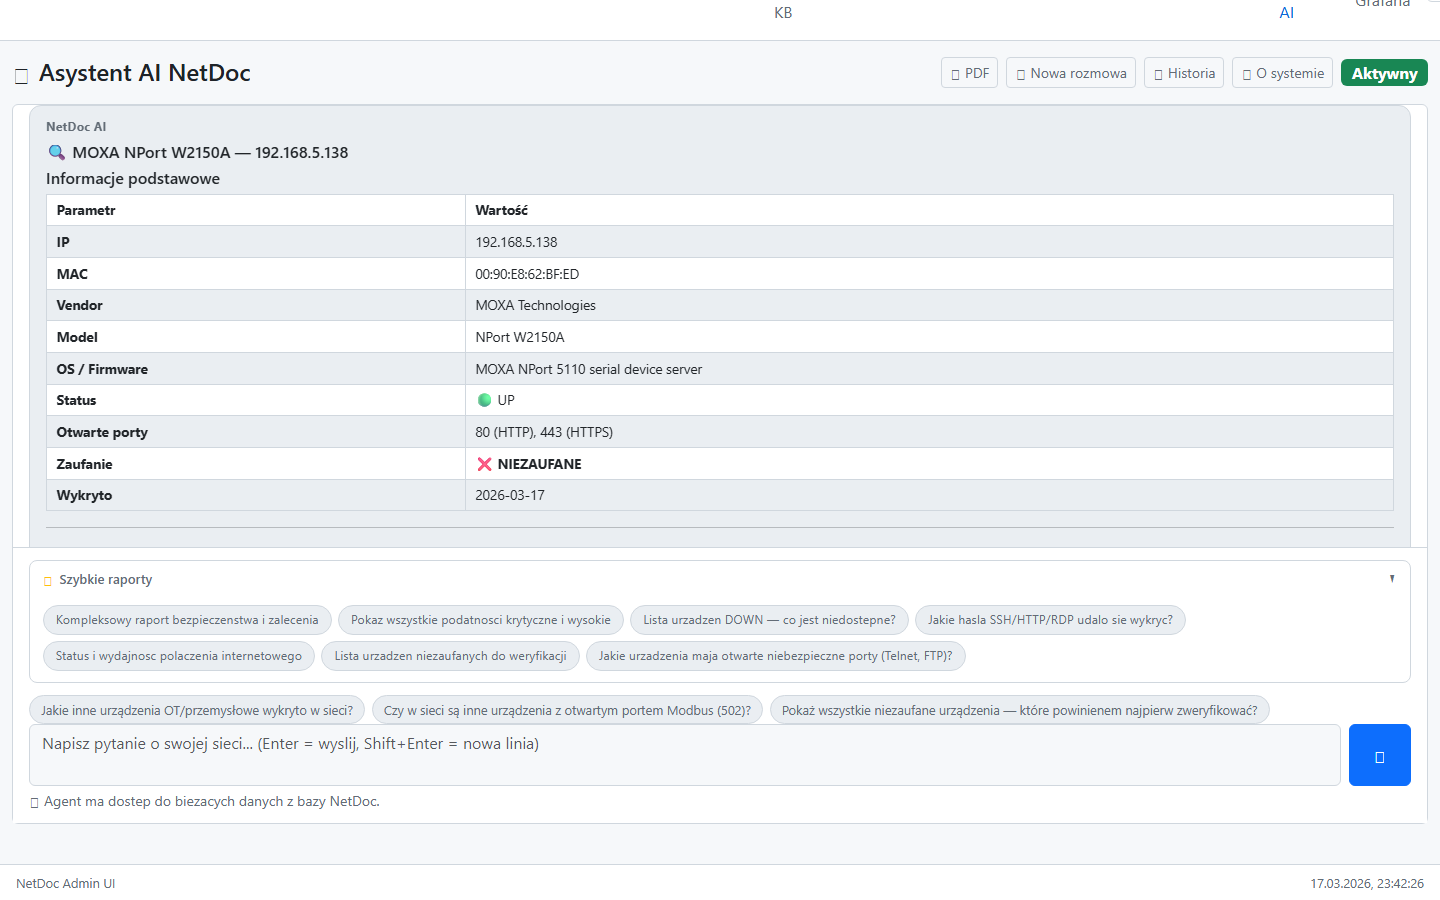Viewport: 1440px width, 900px height.
Task: Collapse the Szybkie raporty section
Action: click(1391, 579)
